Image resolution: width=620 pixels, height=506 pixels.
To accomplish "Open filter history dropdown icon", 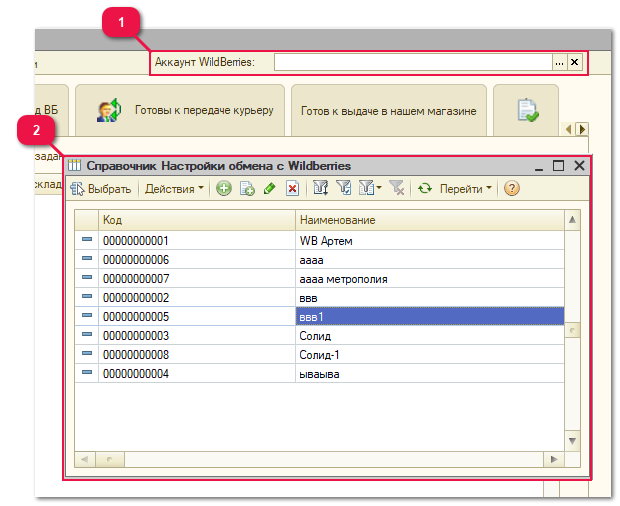I will 370,188.
